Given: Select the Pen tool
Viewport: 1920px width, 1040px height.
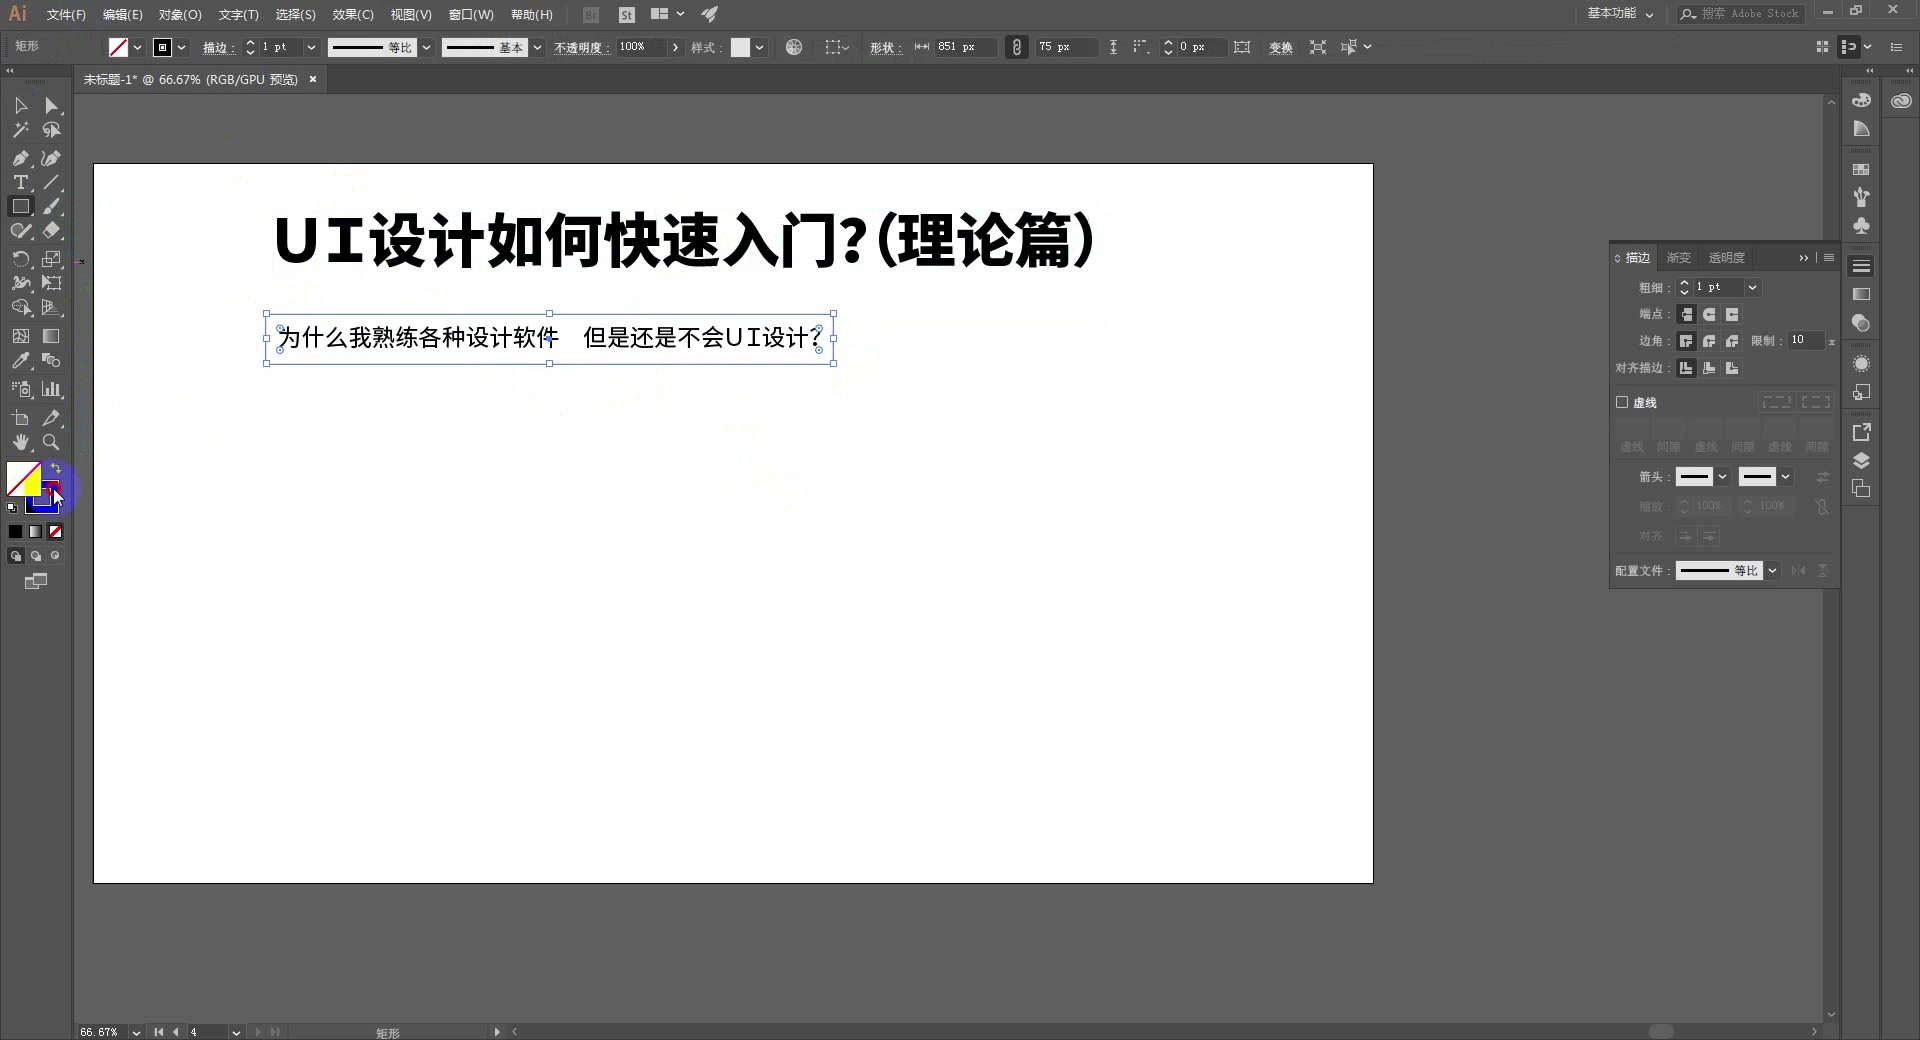Looking at the screenshot, I should [x=20, y=158].
